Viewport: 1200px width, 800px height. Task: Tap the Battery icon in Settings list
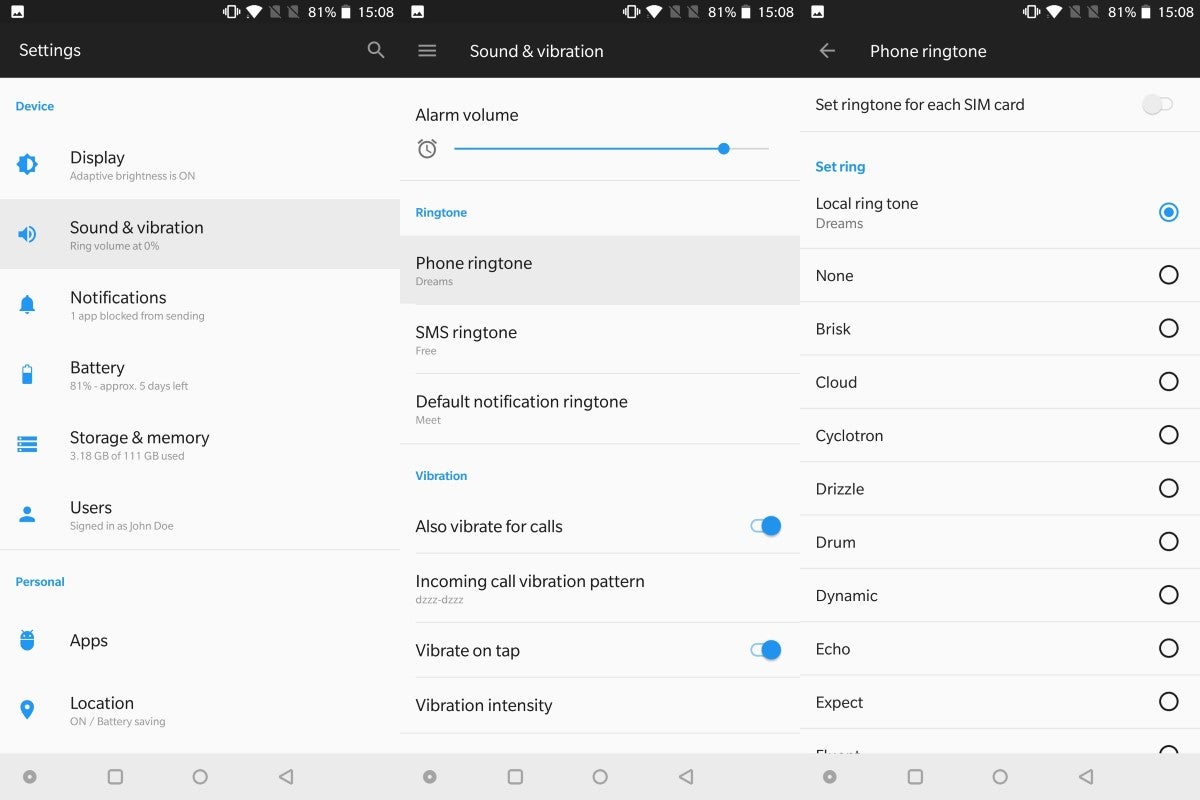(27, 375)
